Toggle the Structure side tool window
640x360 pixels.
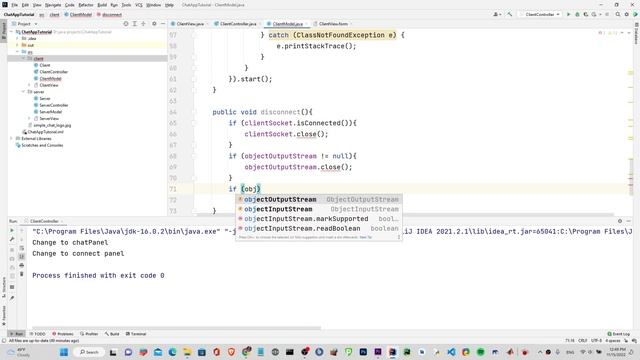[4, 287]
